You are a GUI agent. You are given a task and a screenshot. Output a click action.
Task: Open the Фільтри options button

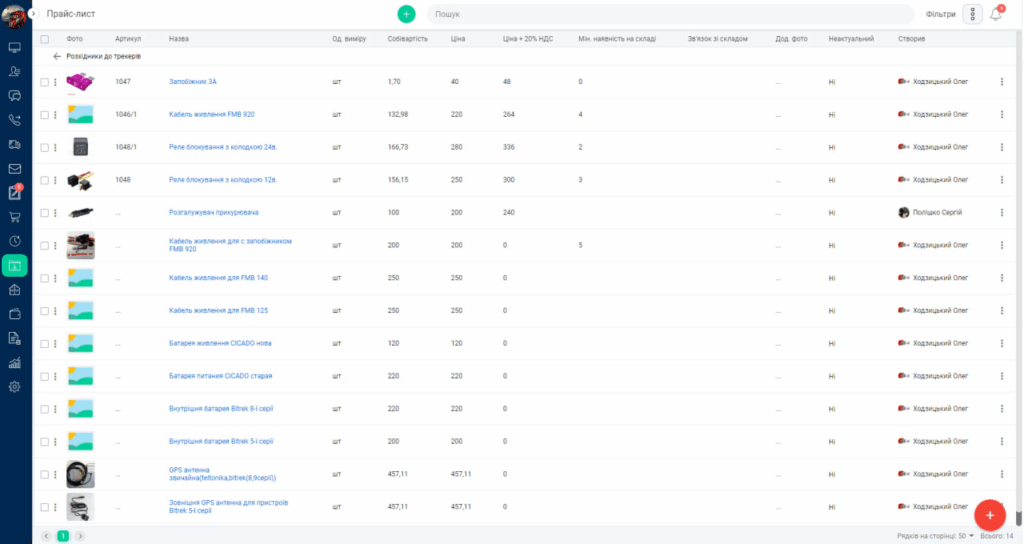click(x=972, y=14)
